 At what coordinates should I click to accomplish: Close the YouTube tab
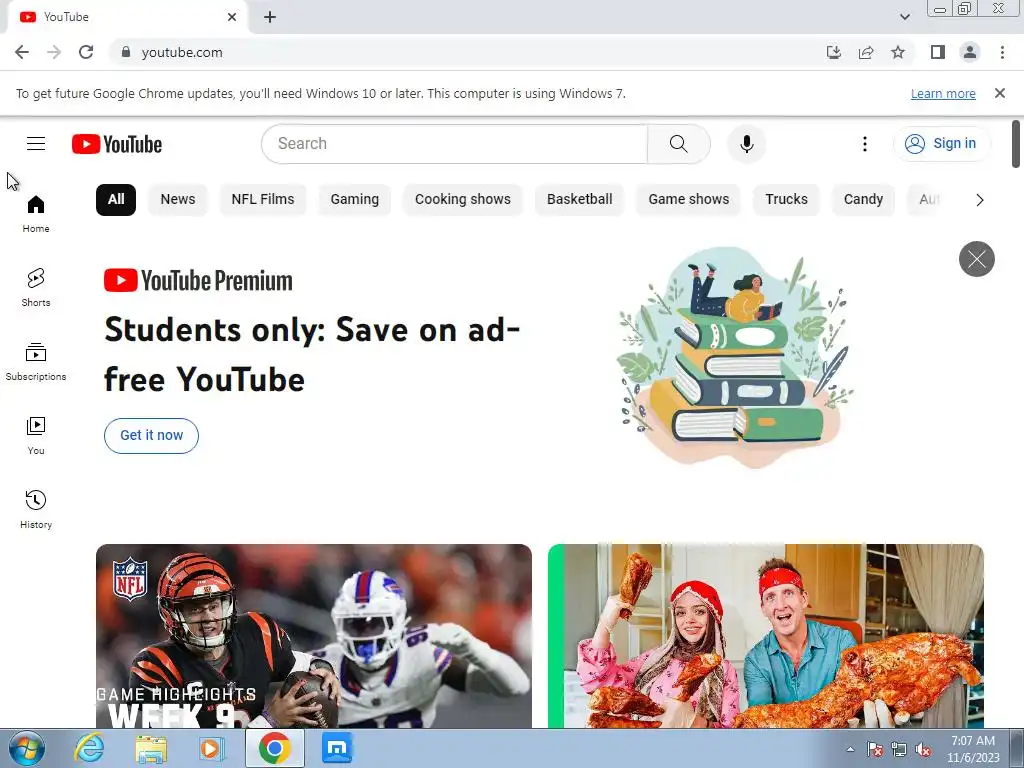232,17
